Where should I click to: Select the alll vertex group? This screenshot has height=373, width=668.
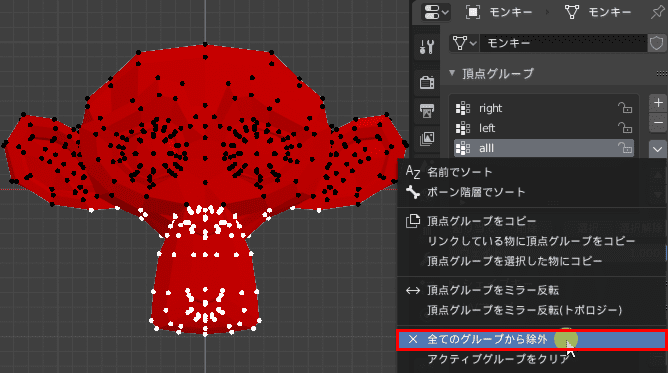[544, 148]
